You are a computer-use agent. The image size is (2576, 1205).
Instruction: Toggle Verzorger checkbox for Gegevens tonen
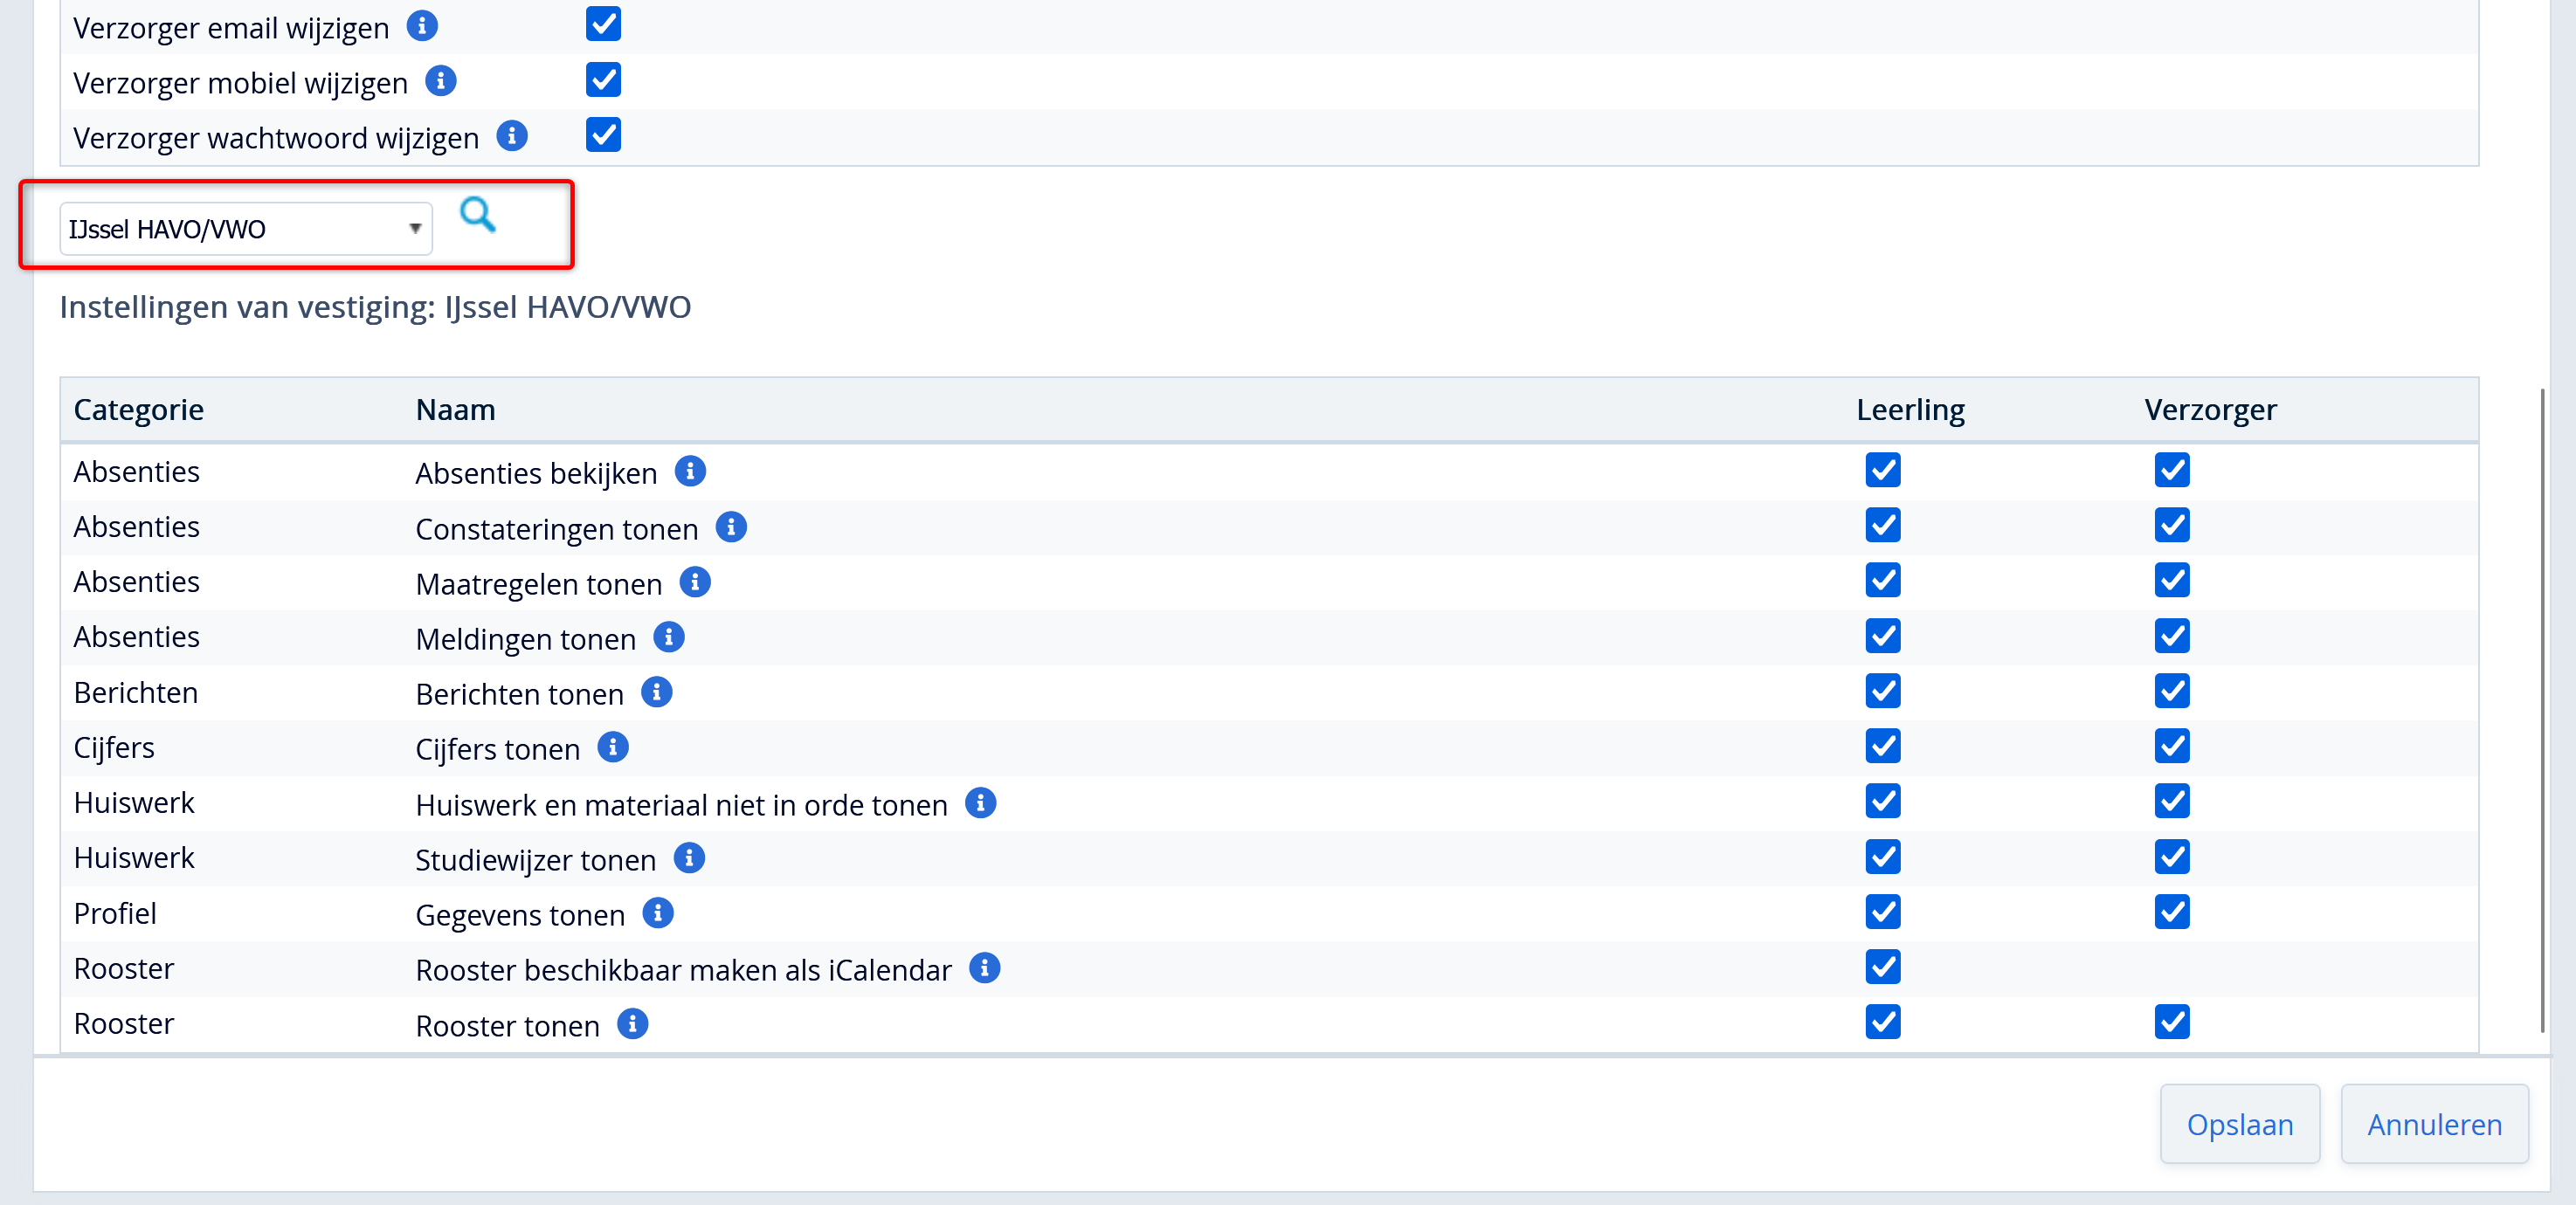coord(2172,912)
